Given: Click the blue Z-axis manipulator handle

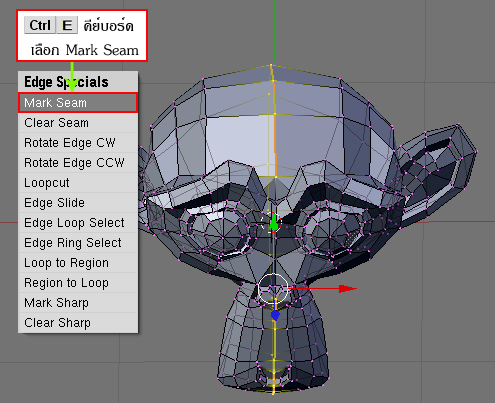Looking at the screenshot, I should pyautogui.click(x=275, y=315).
